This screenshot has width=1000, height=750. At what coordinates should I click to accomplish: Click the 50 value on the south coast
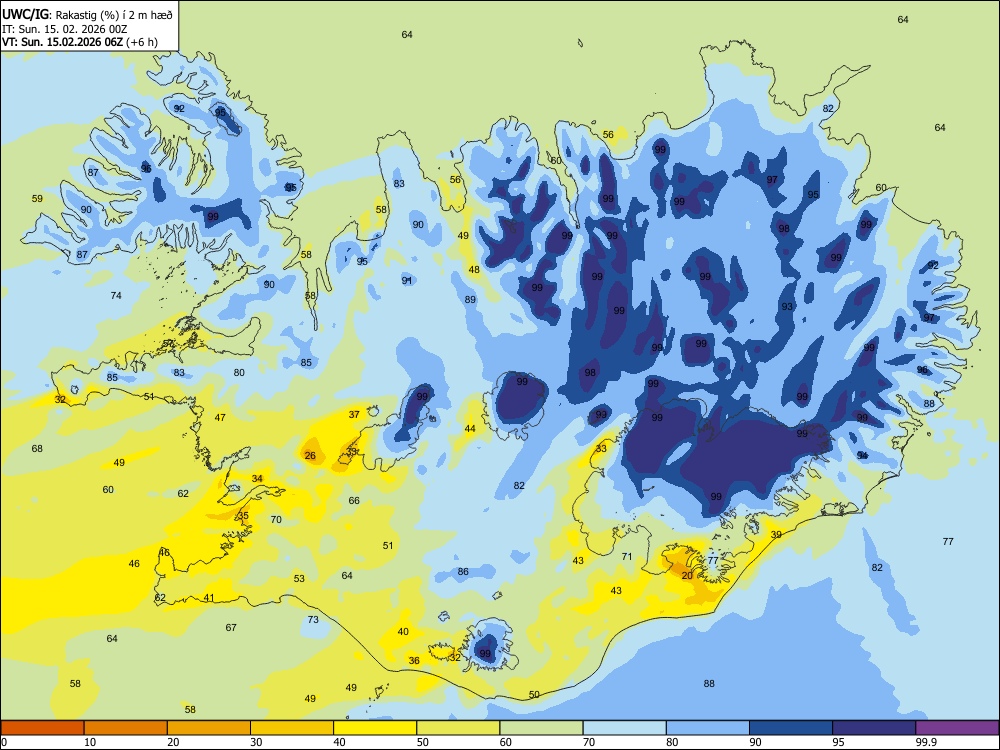tap(534, 694)
